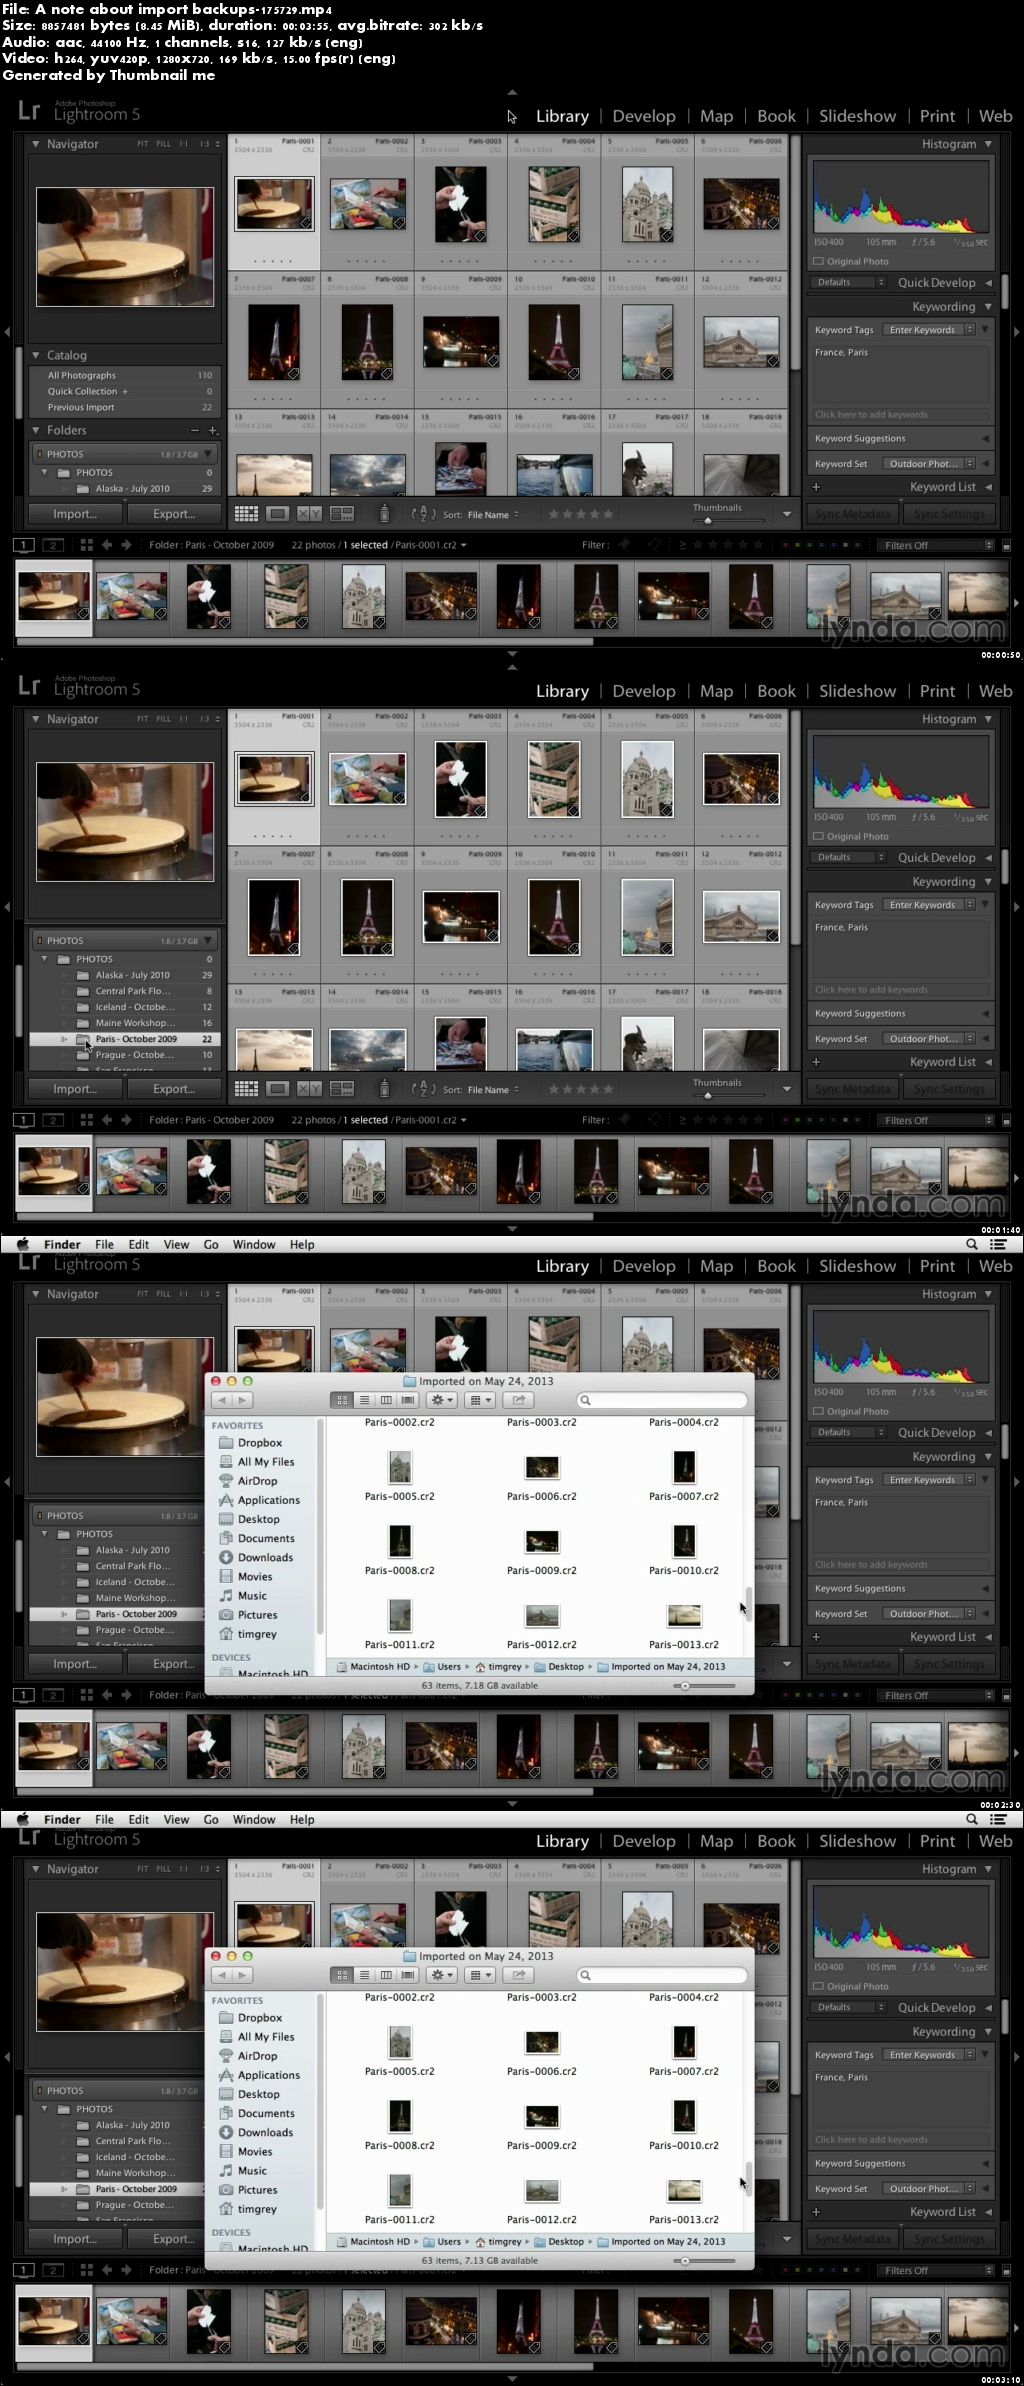Select Grid view icon in first frame toolbar
The height and width of the screenshot is (2386, 1024).
(246, 514)
